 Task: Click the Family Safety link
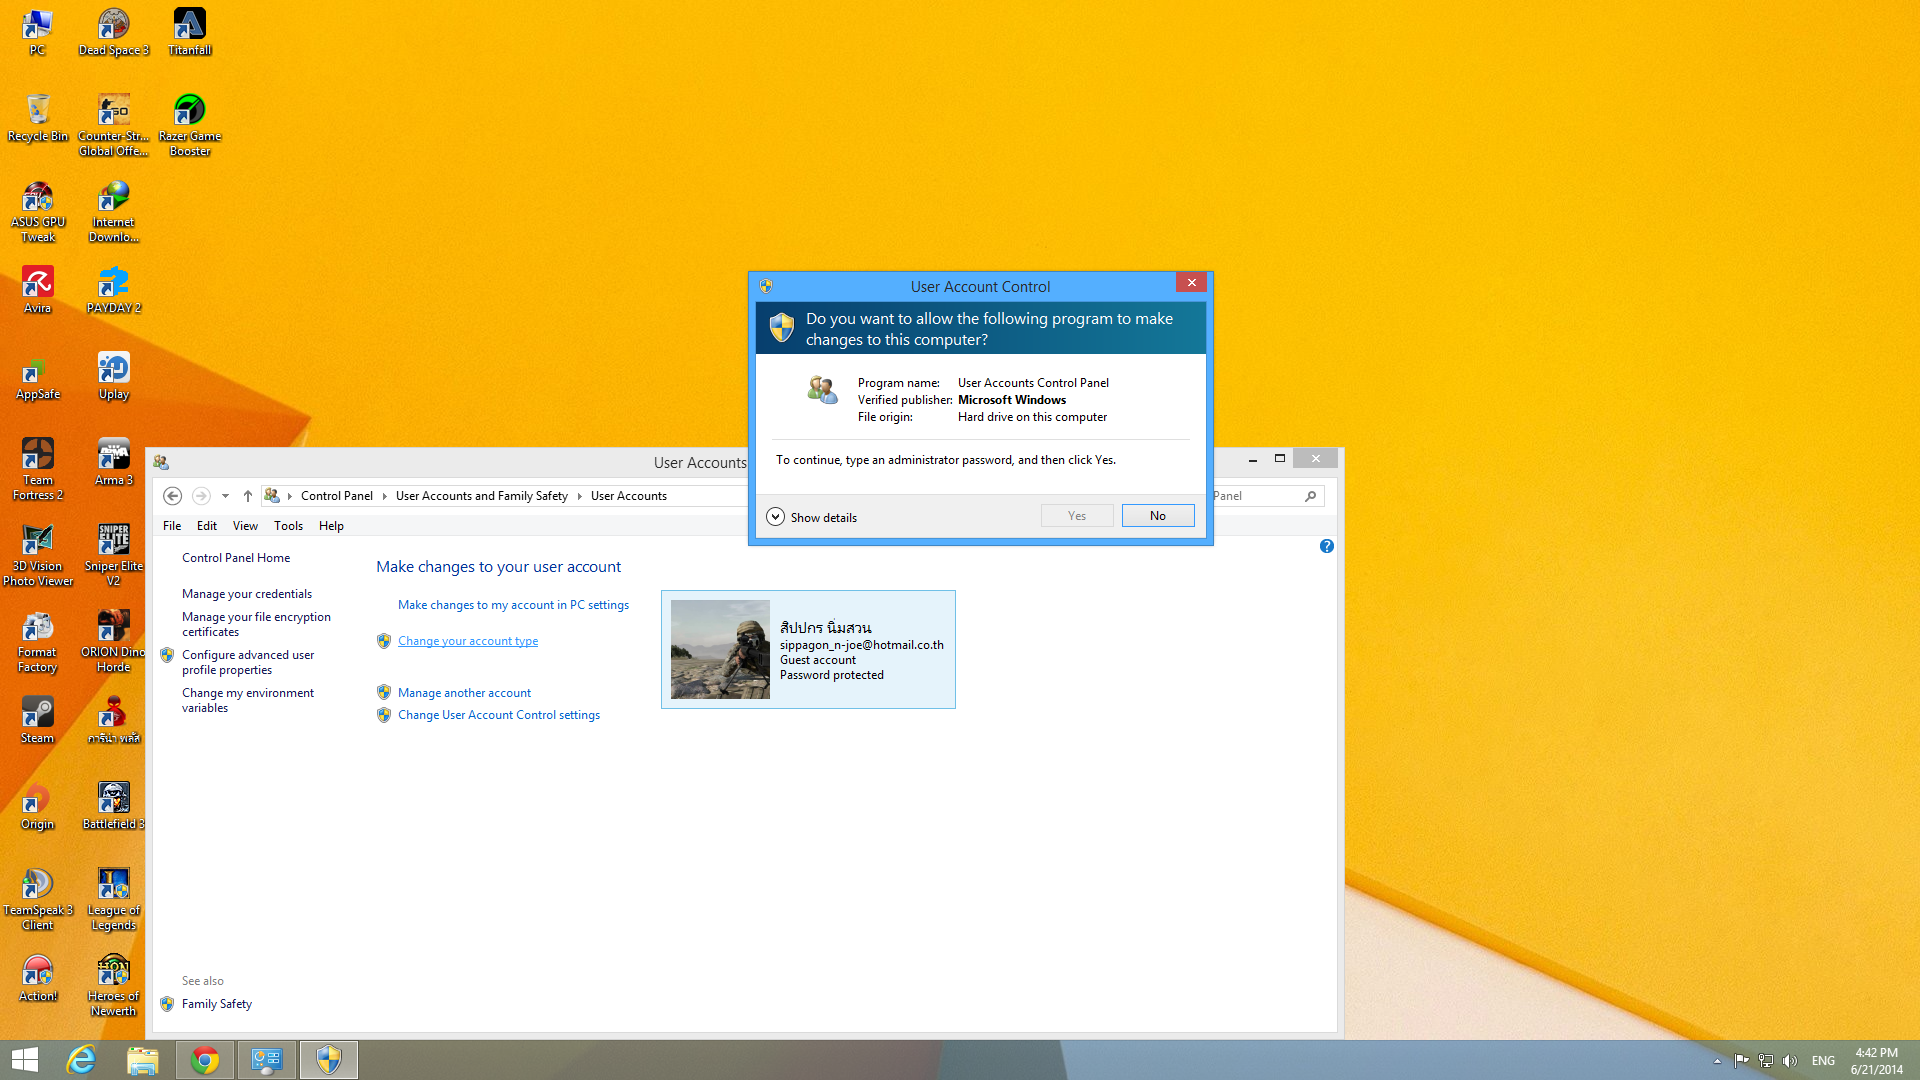tap(216, 1004)
